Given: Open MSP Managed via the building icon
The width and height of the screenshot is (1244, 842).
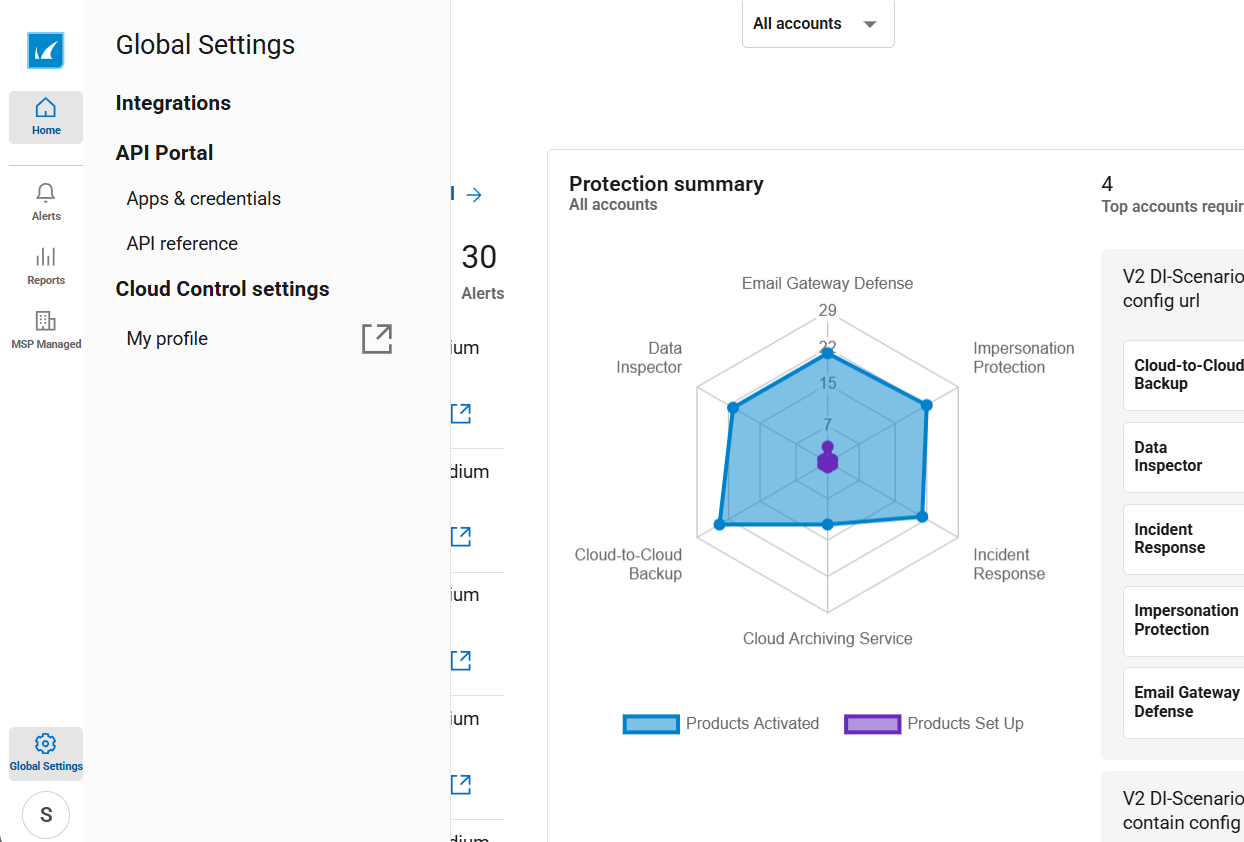Looking at the screenshot, I should coord(46,330).
